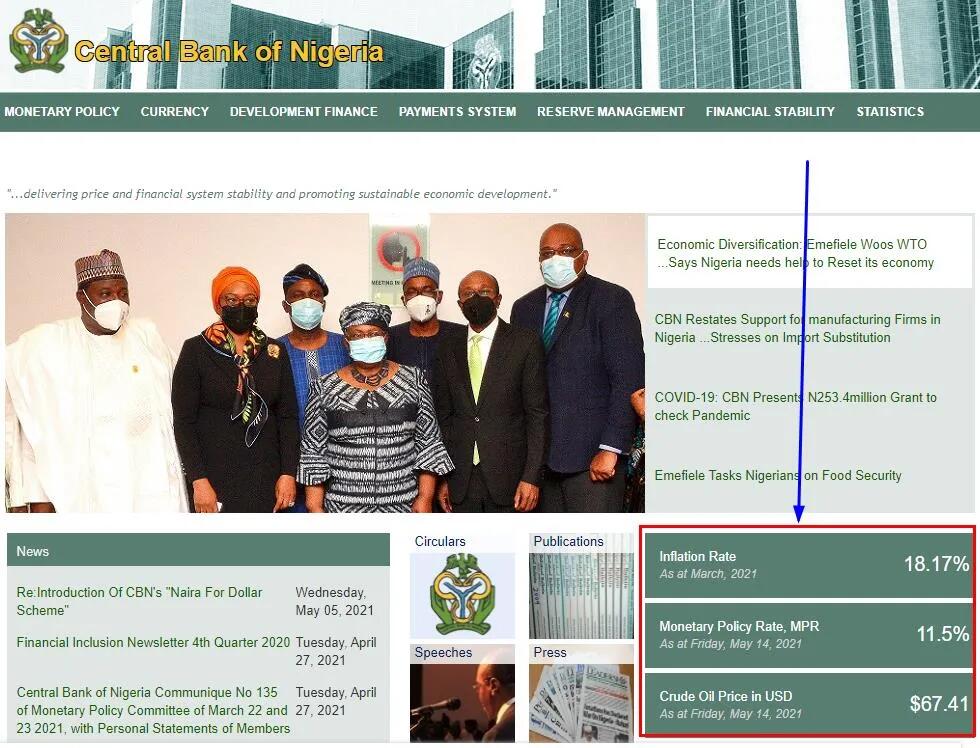
Task: Open the Monetary Policy menu
Action: tap(62, 112)
